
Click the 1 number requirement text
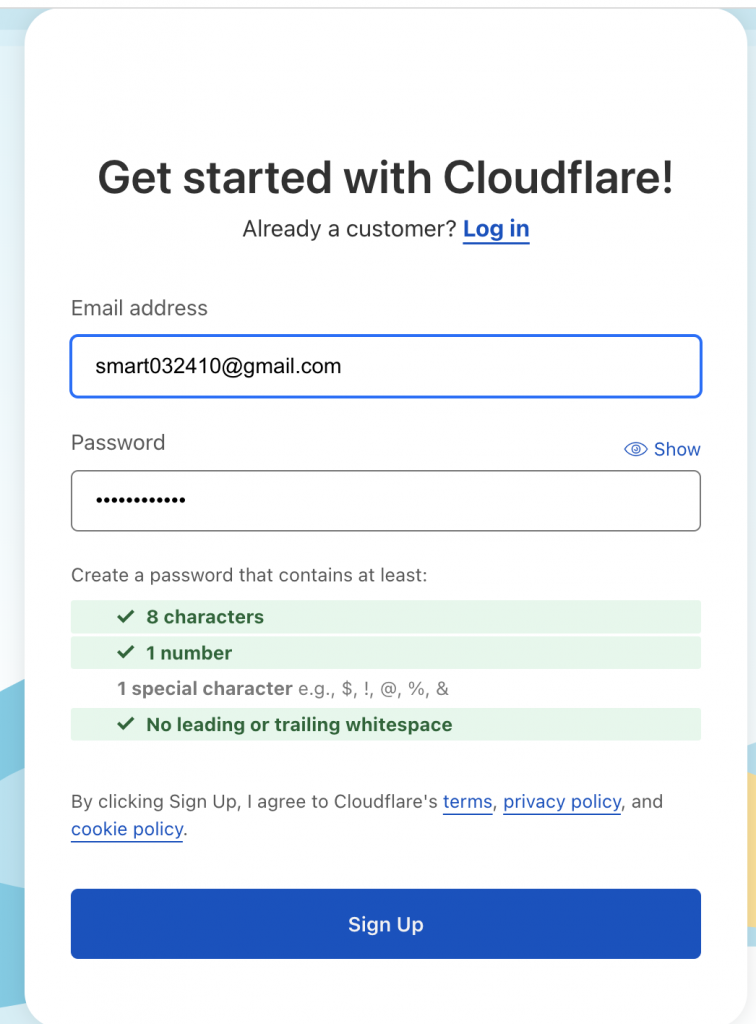point(189,652)
